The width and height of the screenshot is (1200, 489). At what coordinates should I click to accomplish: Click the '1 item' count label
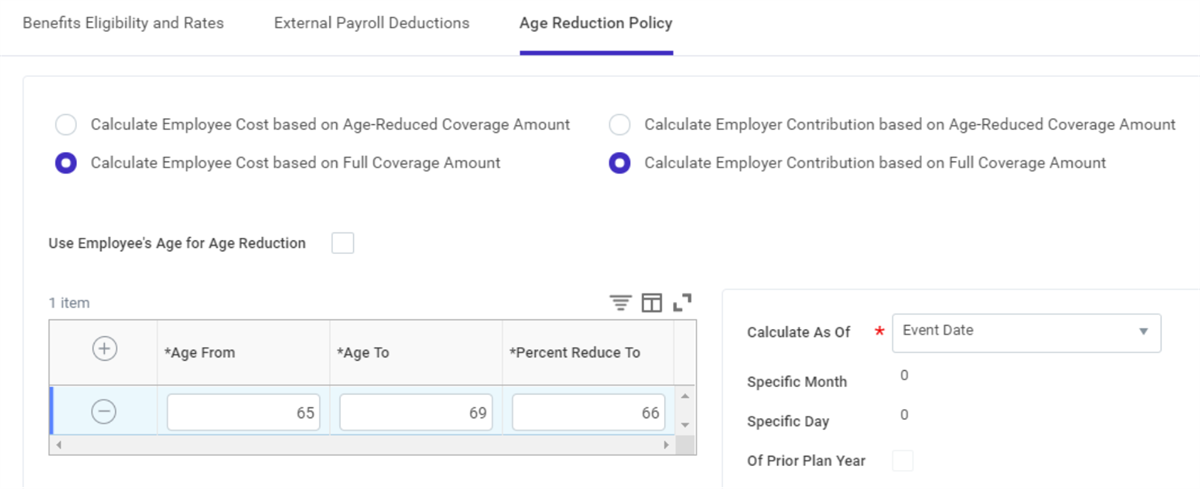[x=69, y=303]
